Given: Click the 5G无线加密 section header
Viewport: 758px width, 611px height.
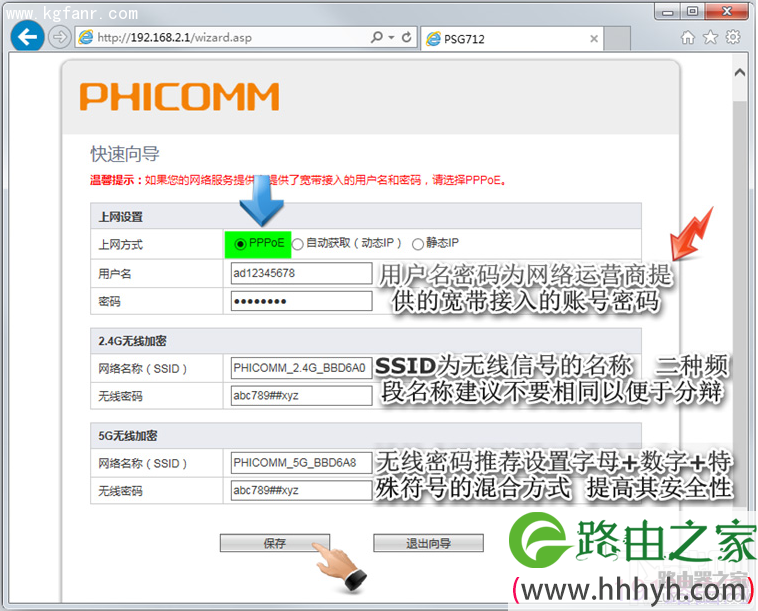Looking at the screenshot, I should coord(366,436).
